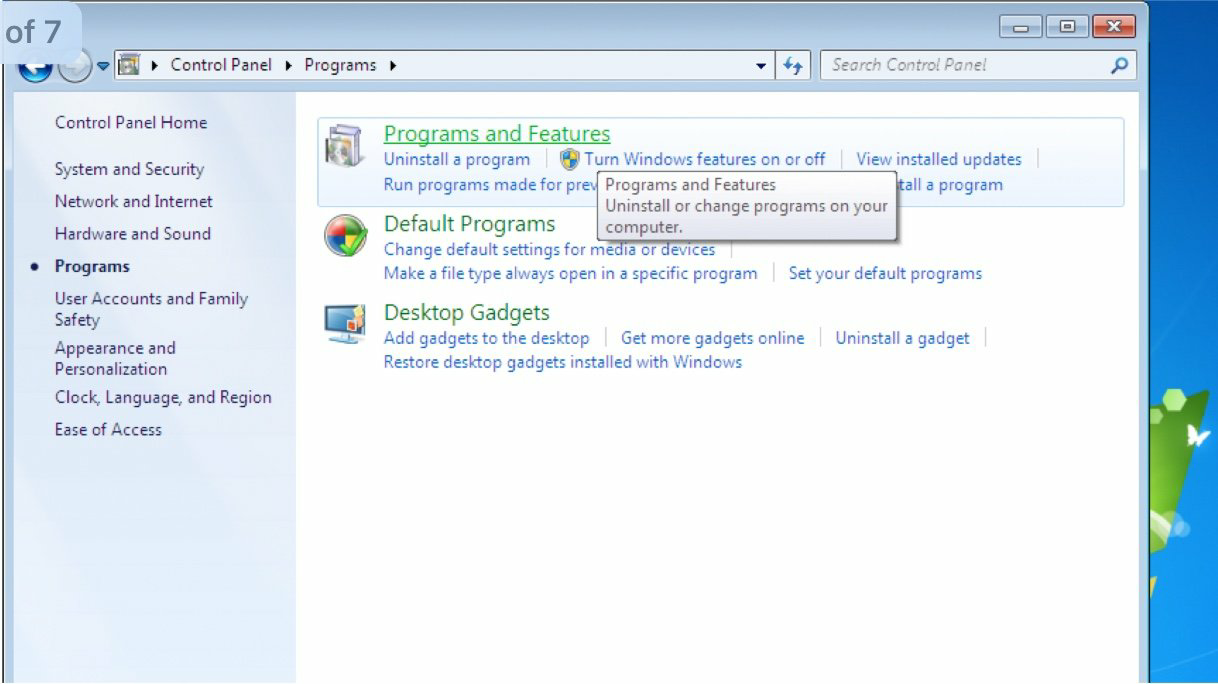Click the Default Programs icon
Screen dimensions: 1218x684
345,236
